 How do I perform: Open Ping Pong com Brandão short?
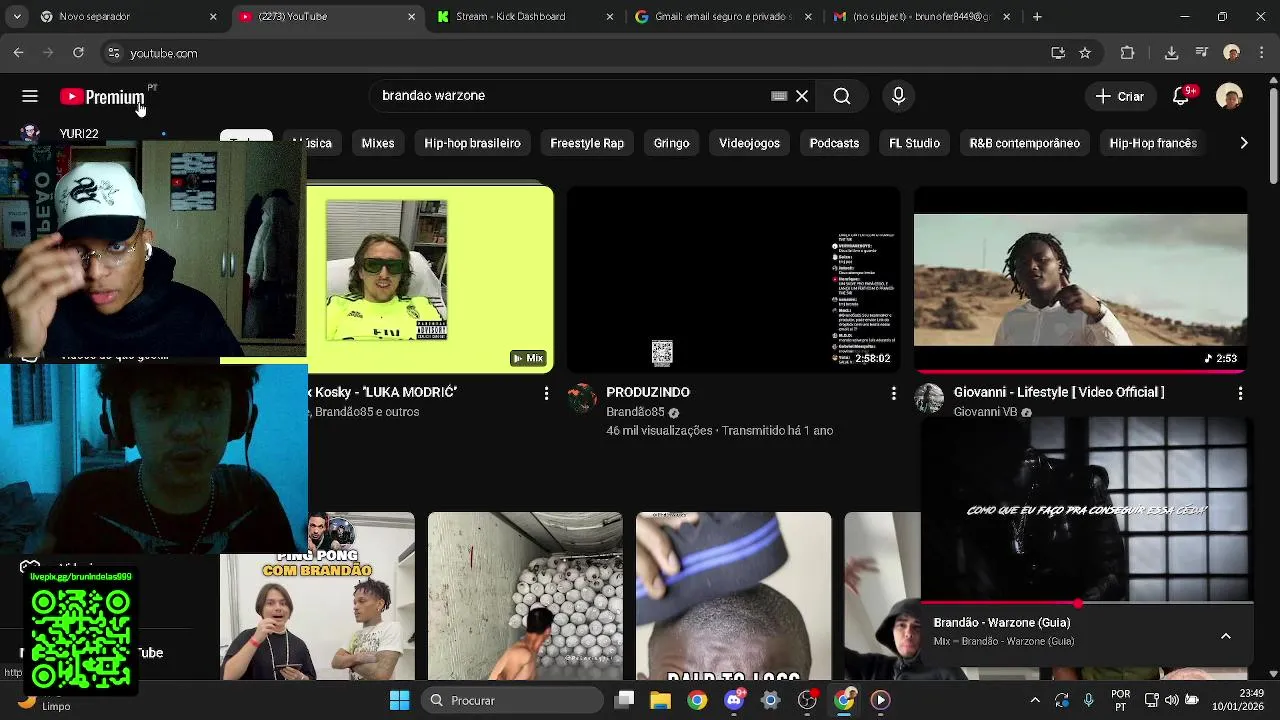click(317, 596)
